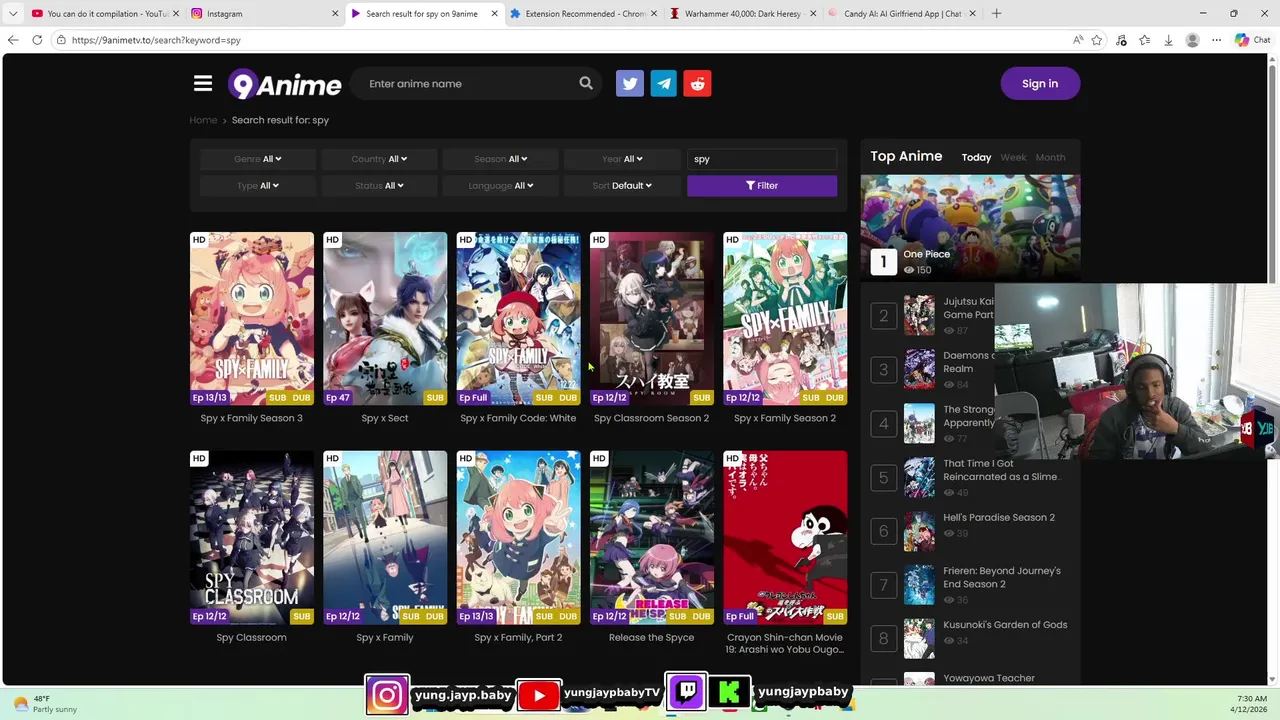This screenshot has width=1280, height=720.
Task: Open the browser Downloads icon
Action: tap(1168, 40)
